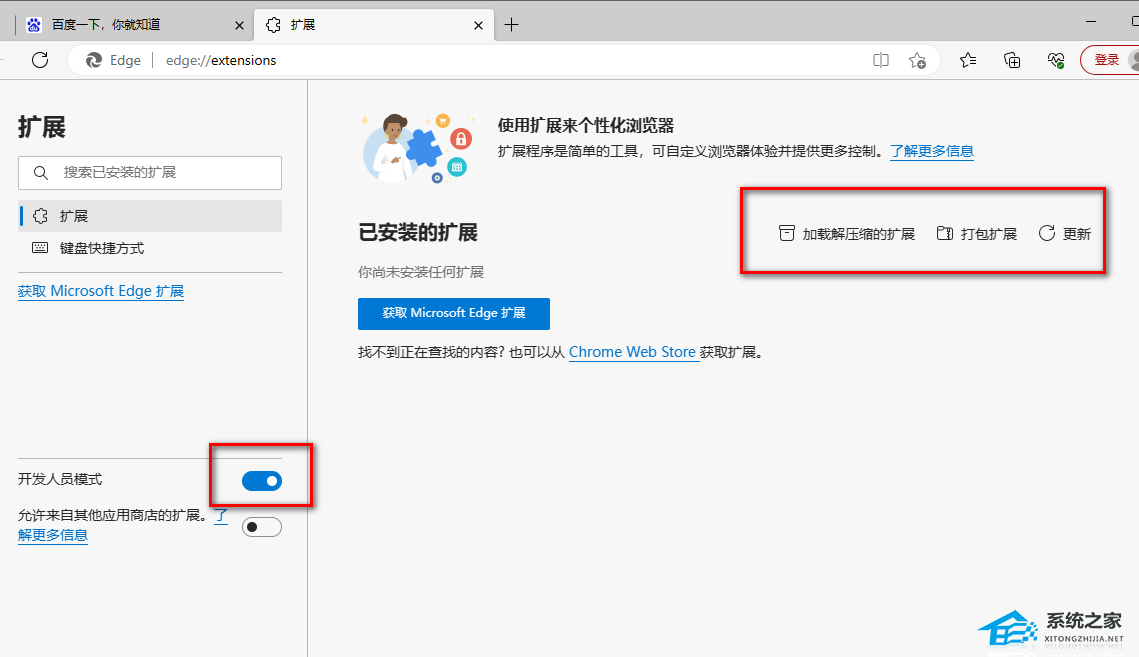Minimize the browser window
Image resolution: width=1139 pixels, height=657 pixels.
(1091, 22)
